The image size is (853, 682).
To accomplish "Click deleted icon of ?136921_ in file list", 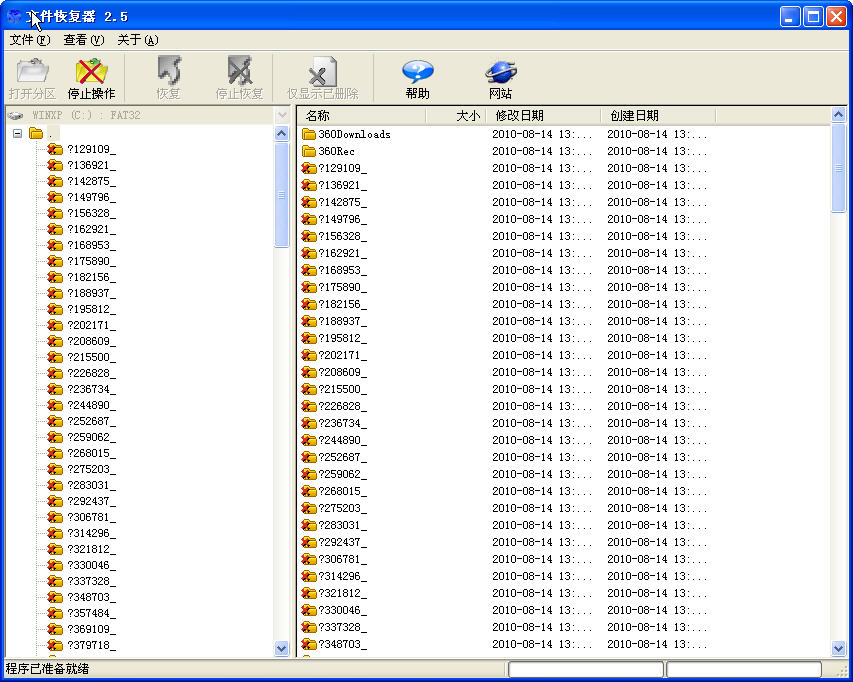I will point(308,185).
